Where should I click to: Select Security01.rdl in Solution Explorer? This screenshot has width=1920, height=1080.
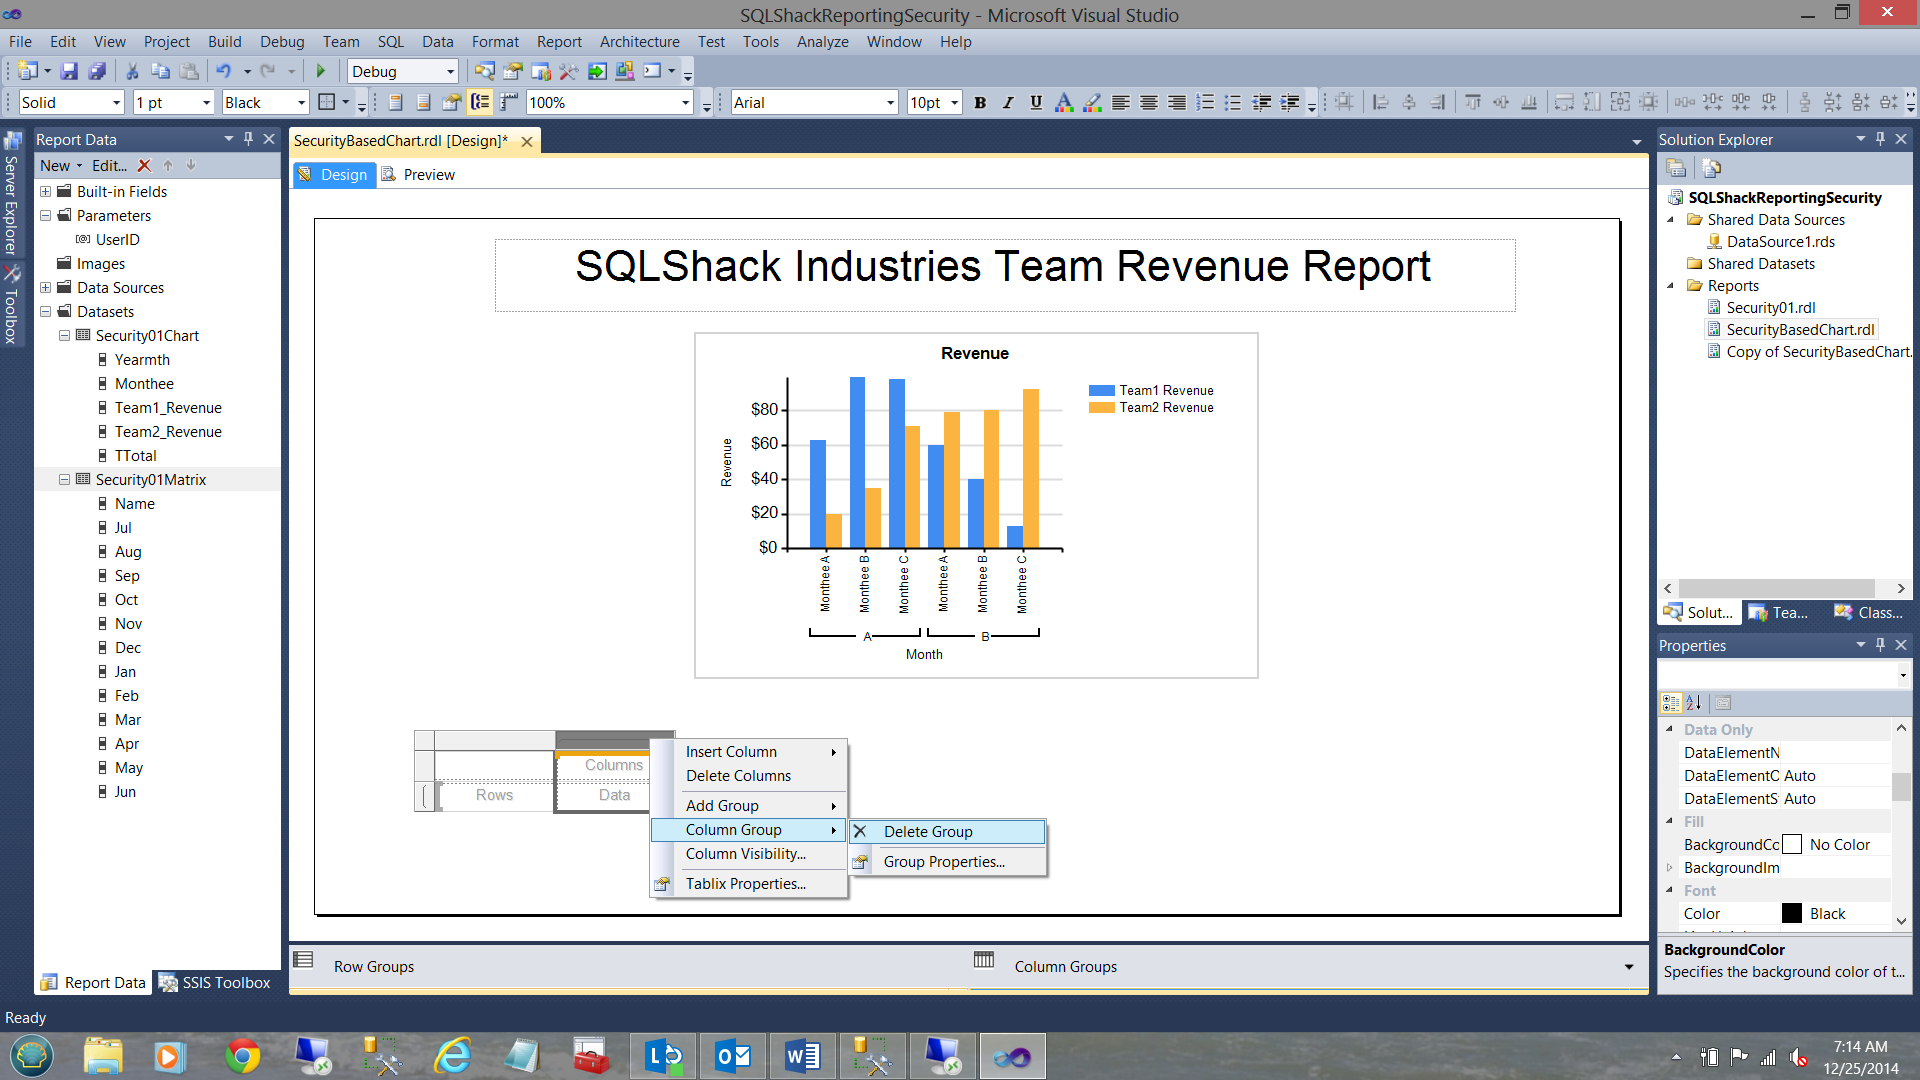1770,308
